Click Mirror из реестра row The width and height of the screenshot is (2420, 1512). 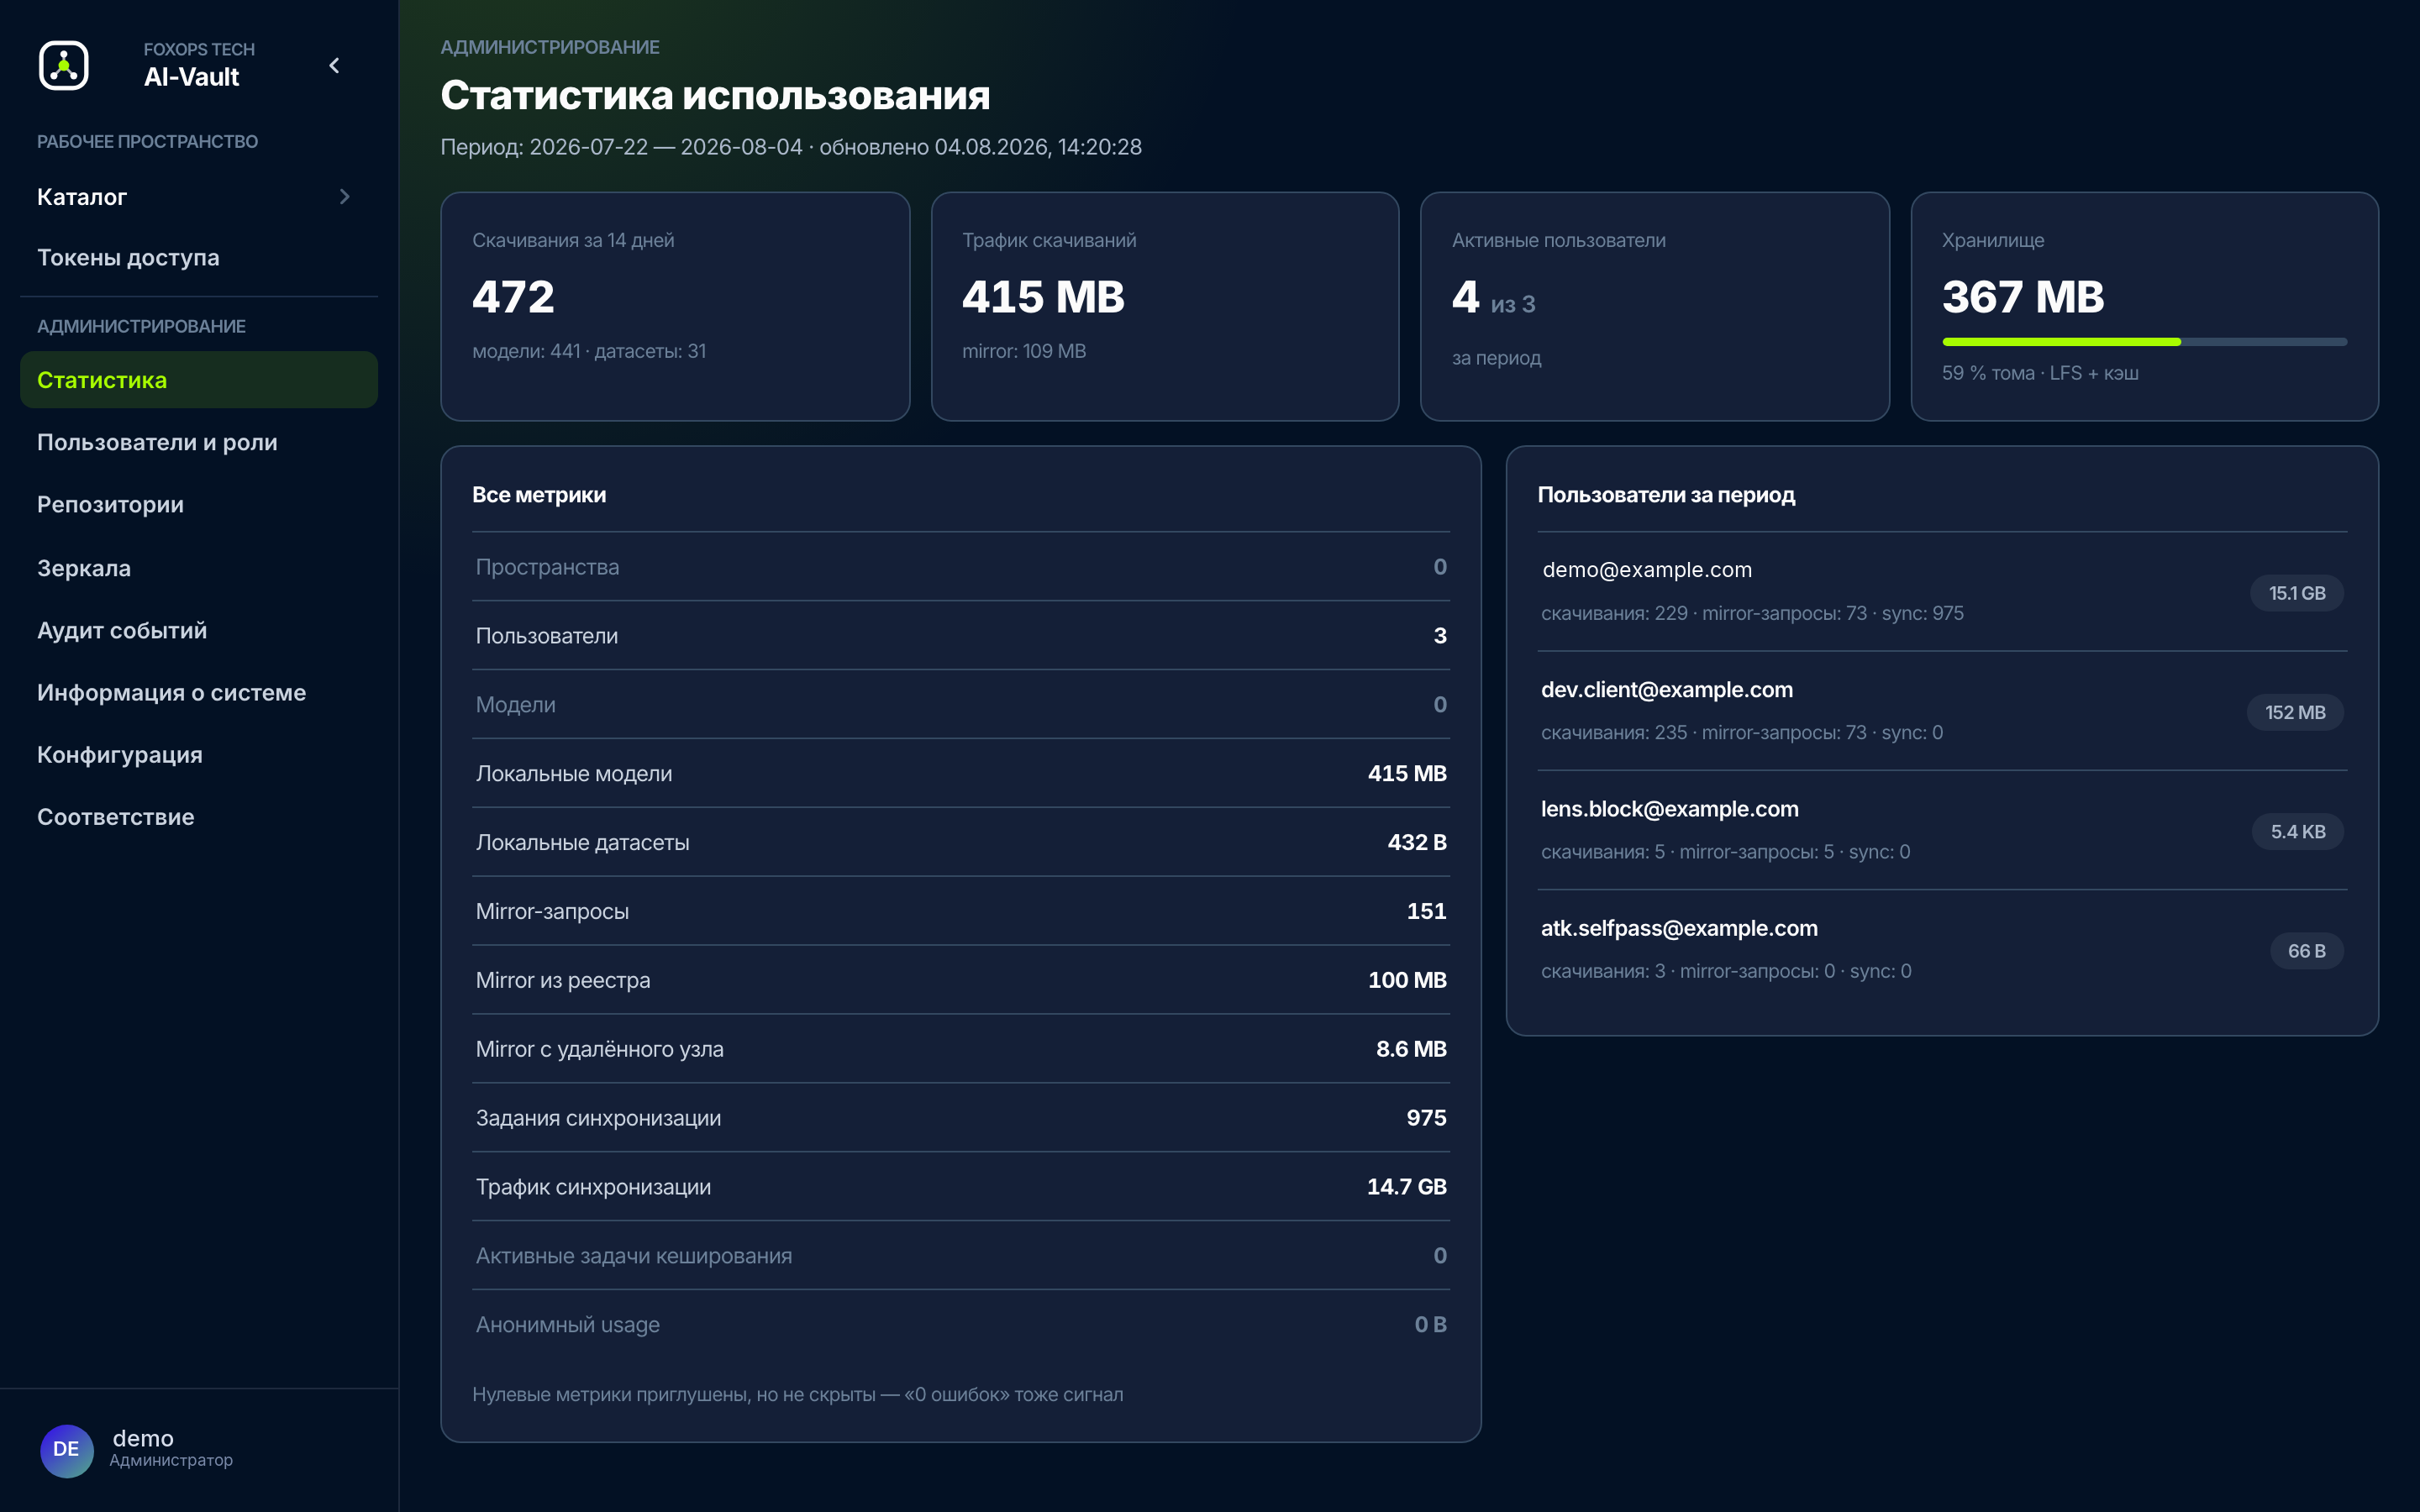[x=960, y=980]
